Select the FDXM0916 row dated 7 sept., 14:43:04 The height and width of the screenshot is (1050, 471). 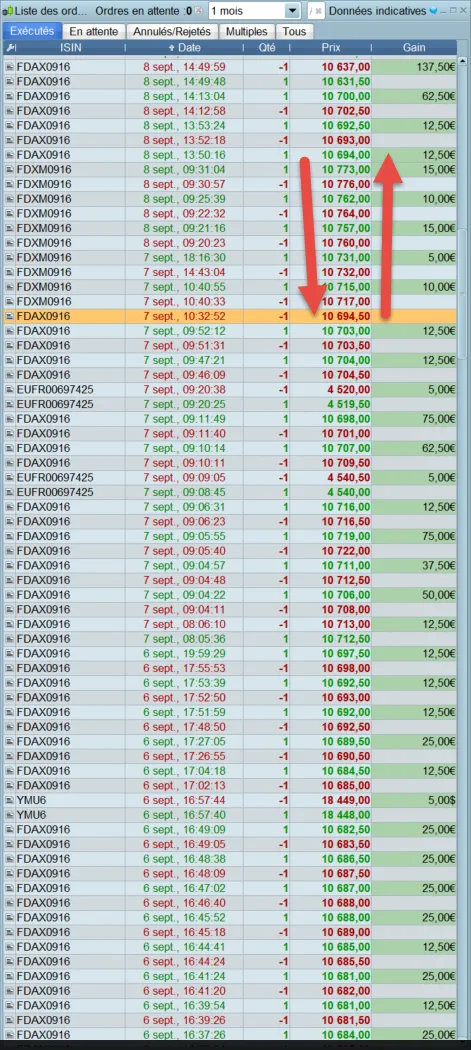(230, 273)
